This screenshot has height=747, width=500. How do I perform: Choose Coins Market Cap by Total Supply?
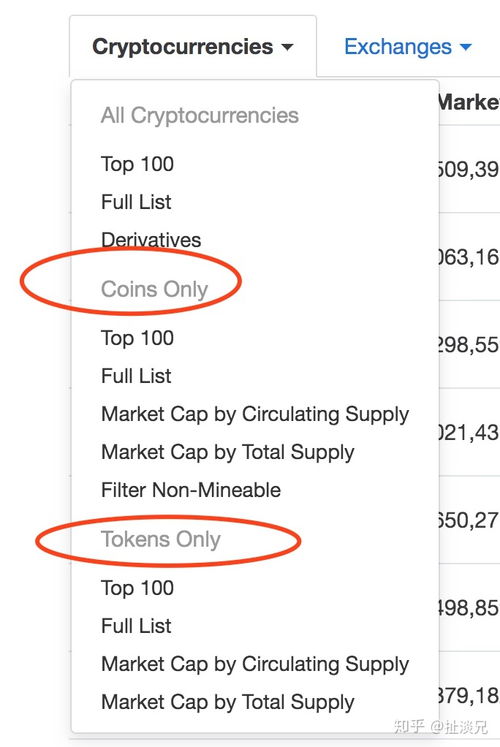228,452
